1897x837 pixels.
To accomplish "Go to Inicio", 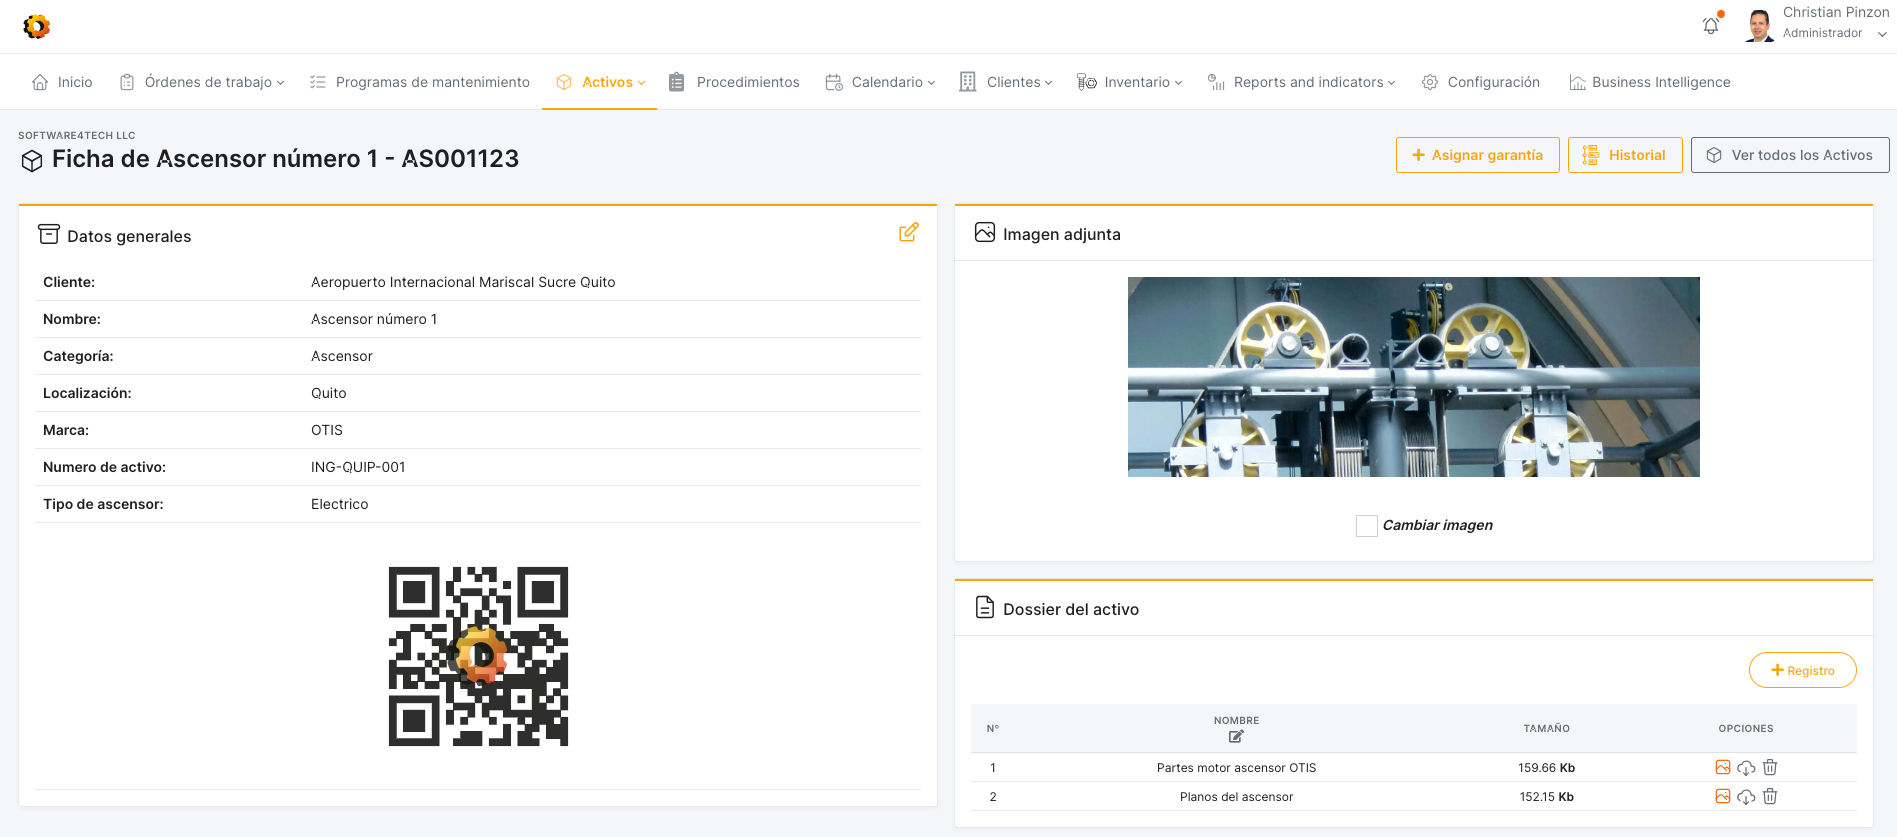I will pyautogui.click(x=62, y=82).
